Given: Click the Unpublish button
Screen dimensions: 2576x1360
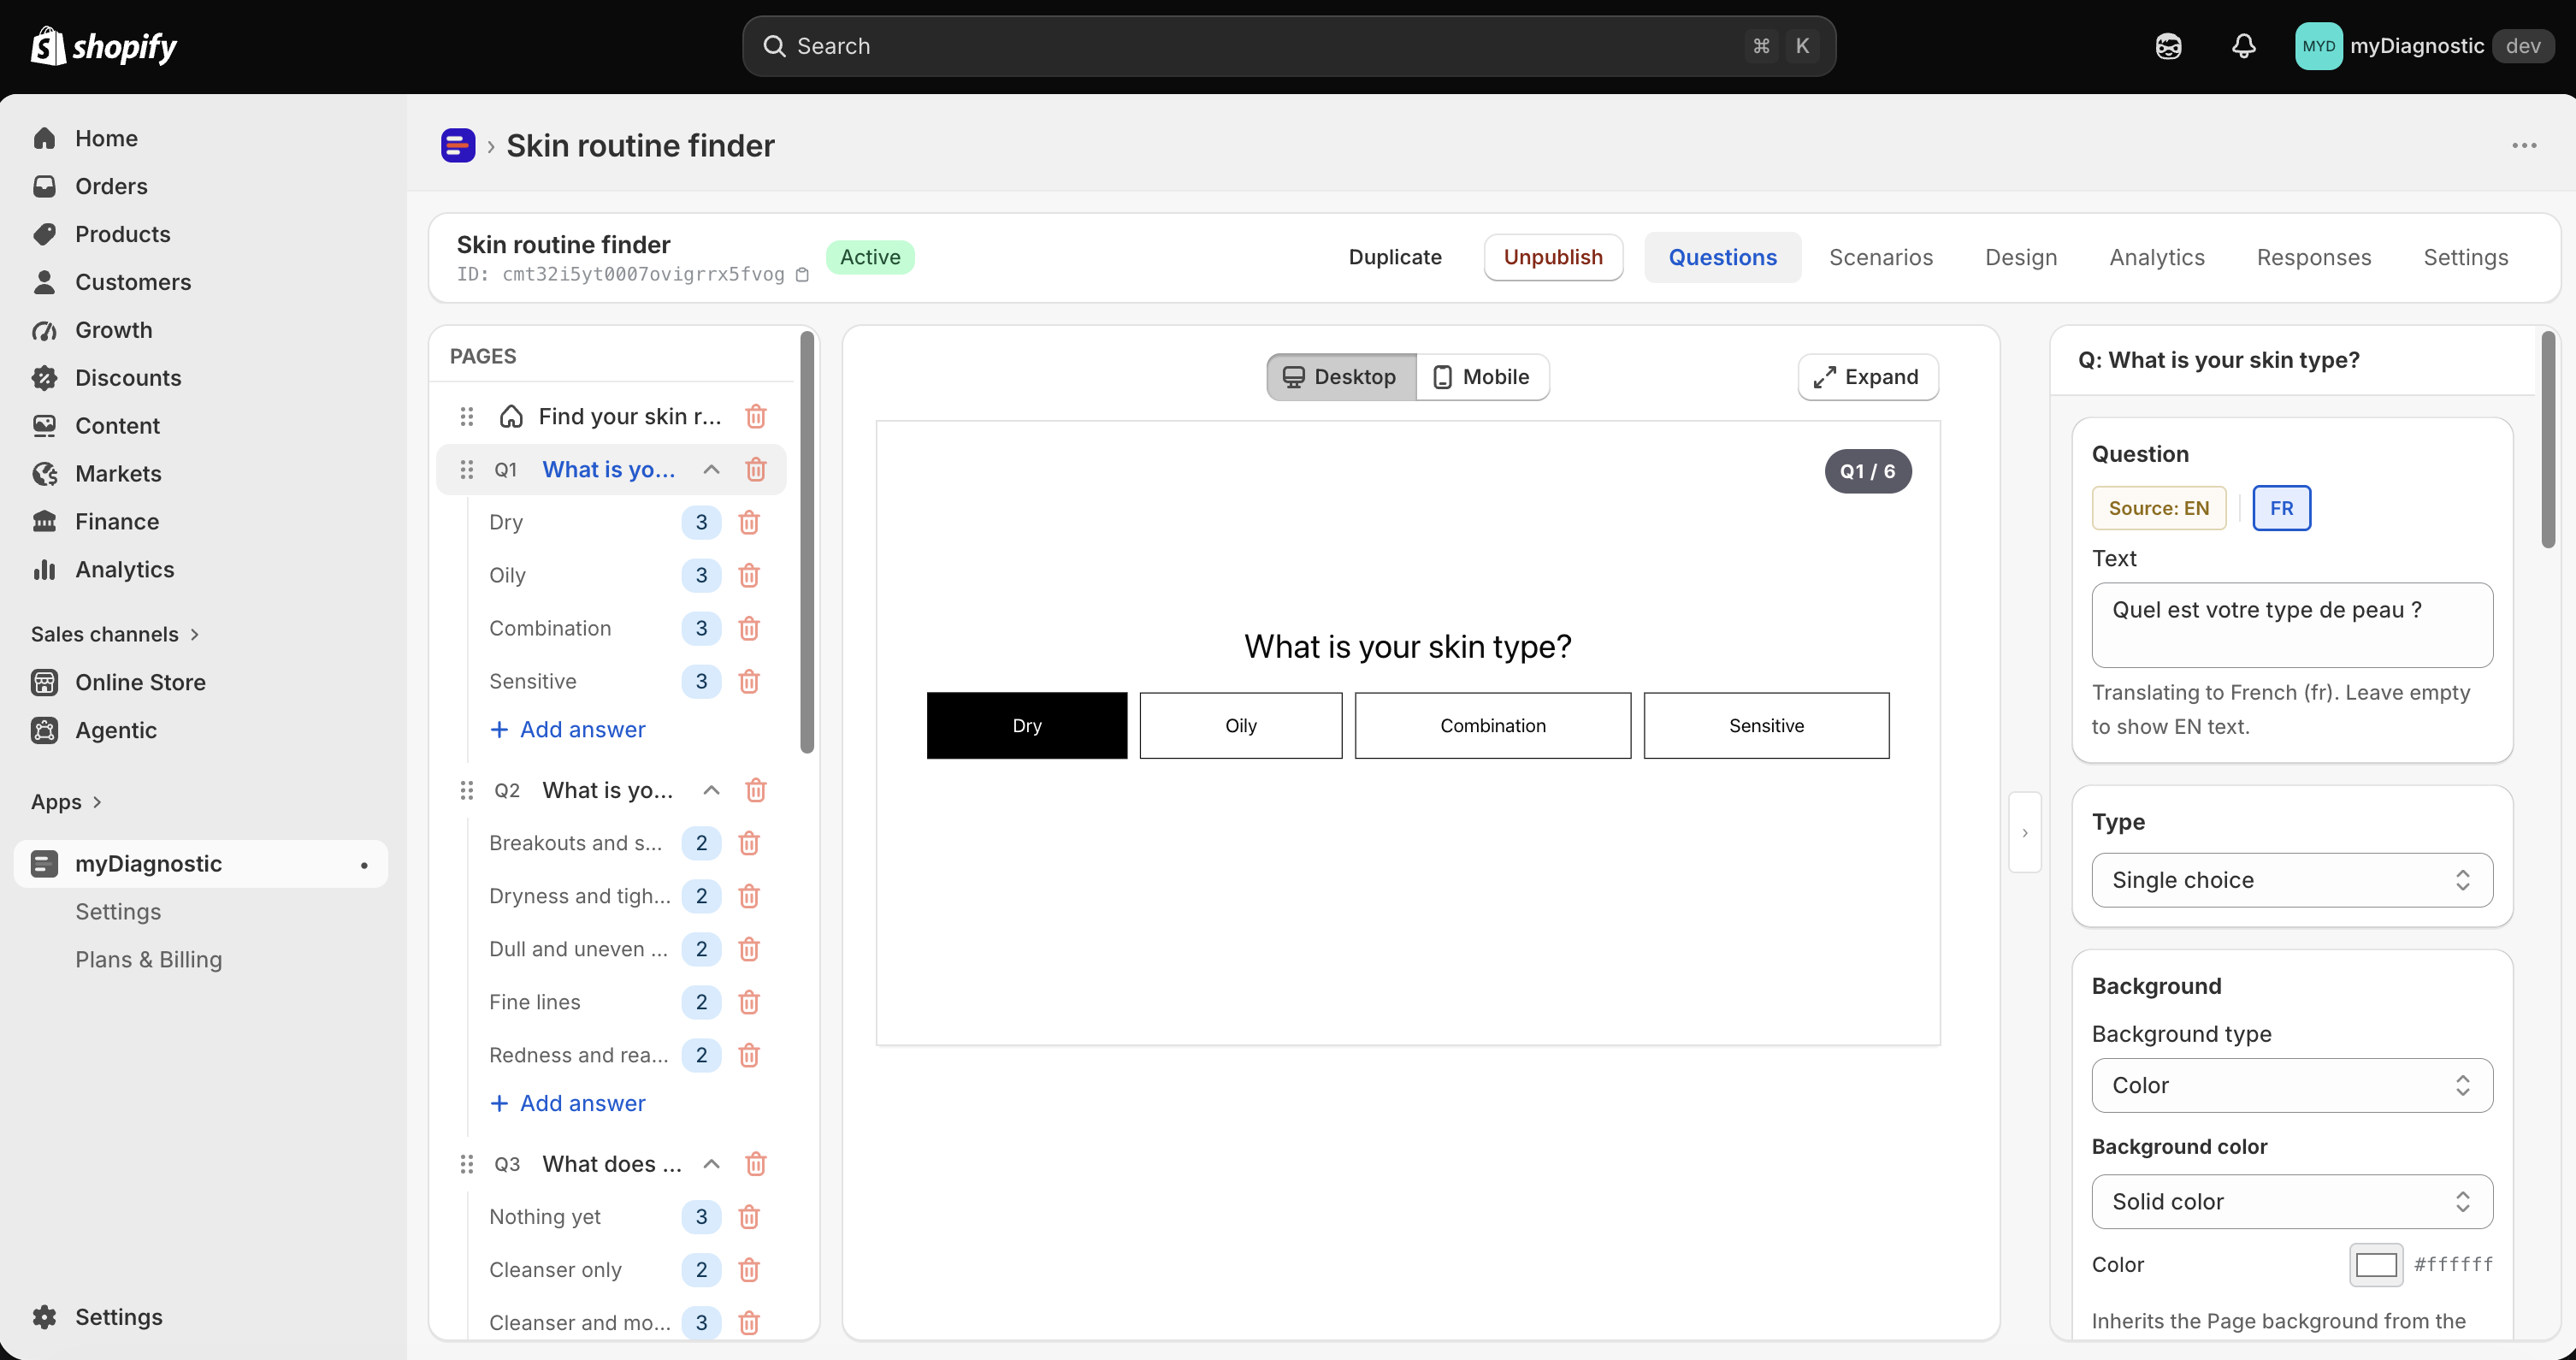Looking at the screenshot, I should (1553, 257).
